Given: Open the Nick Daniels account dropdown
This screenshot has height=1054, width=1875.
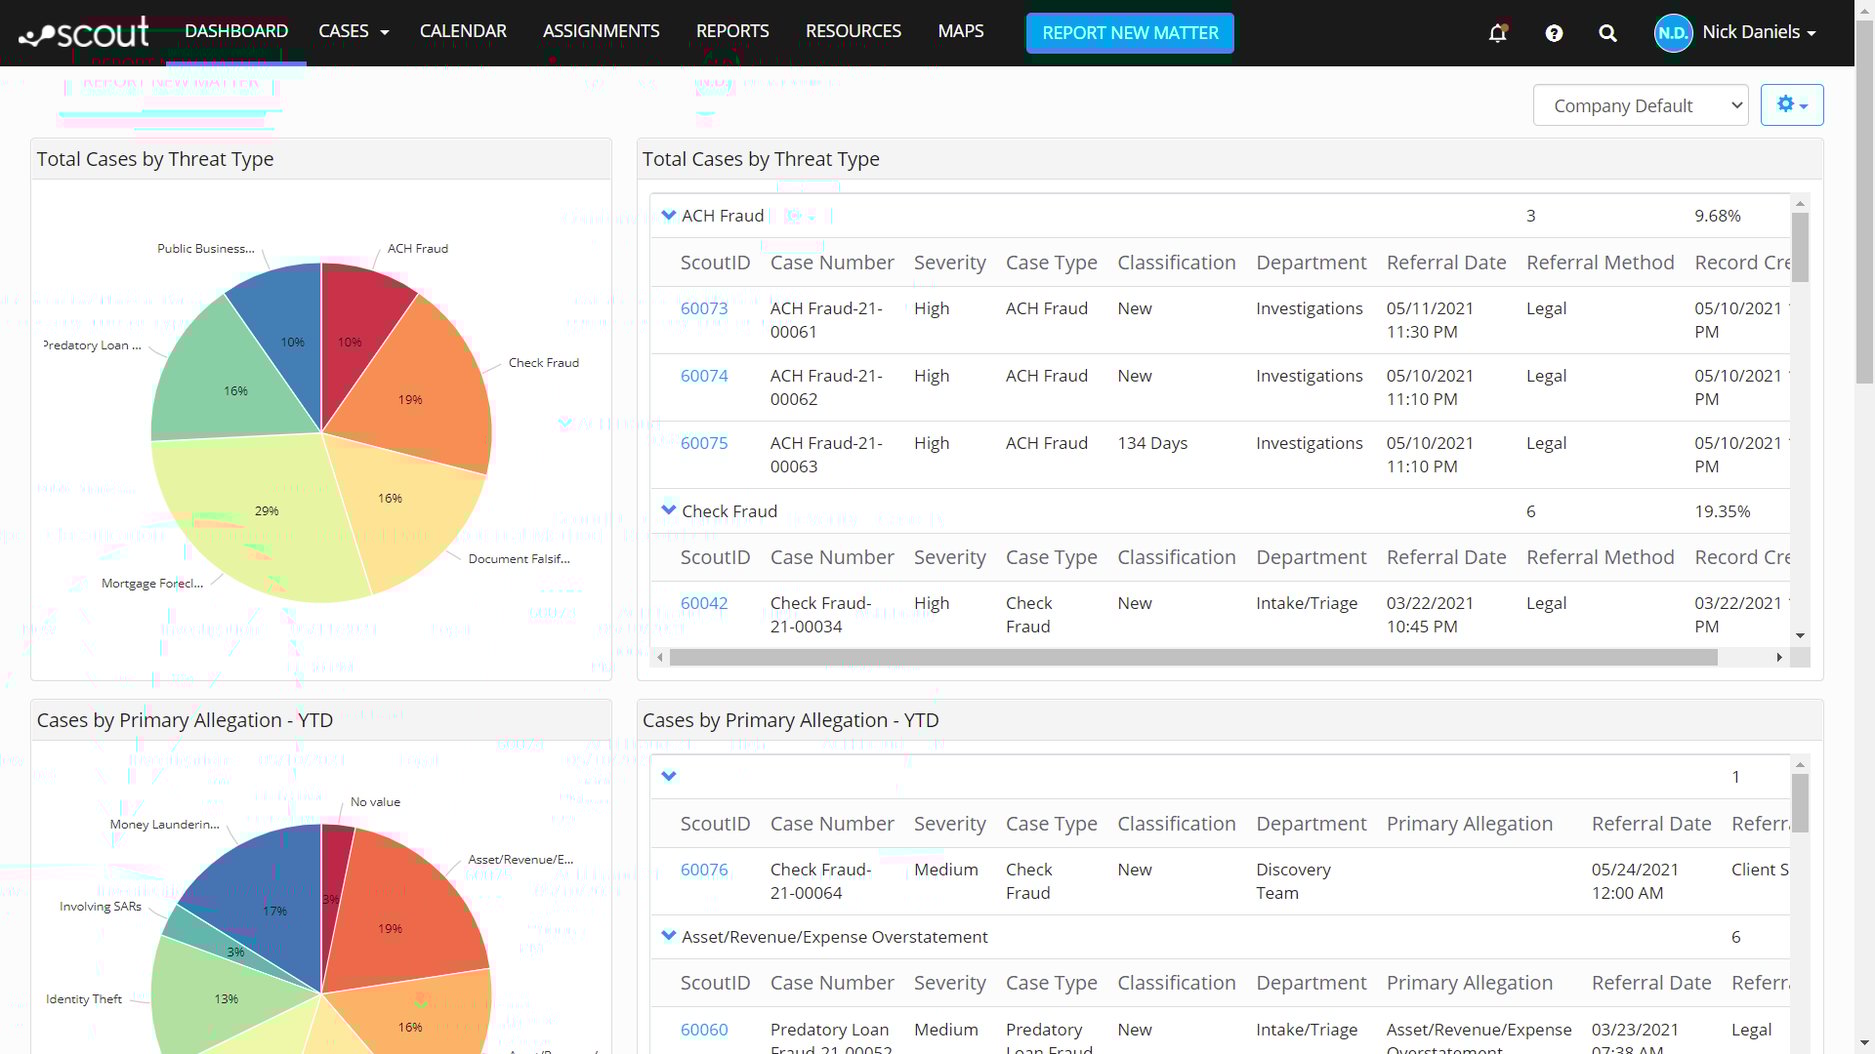Looking at the screenshot, I should tap(1757, 31).
